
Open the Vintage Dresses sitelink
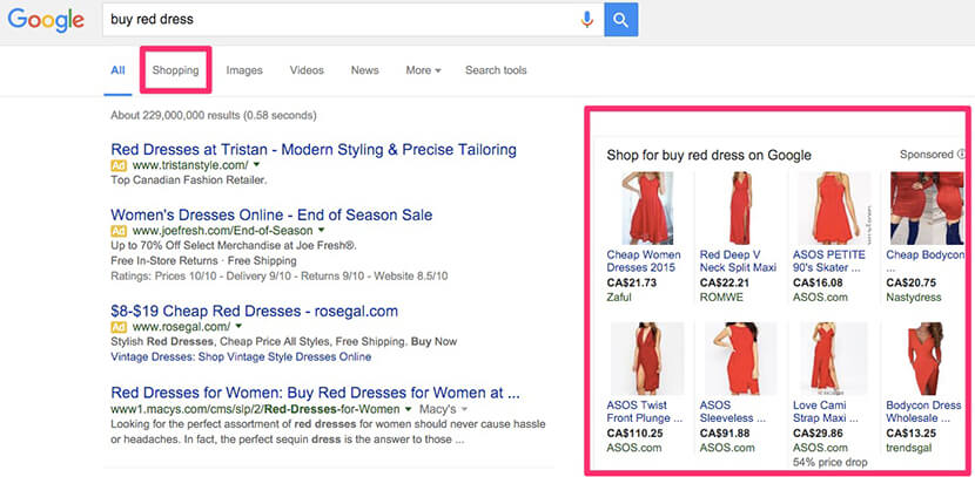tap(241, 357)
